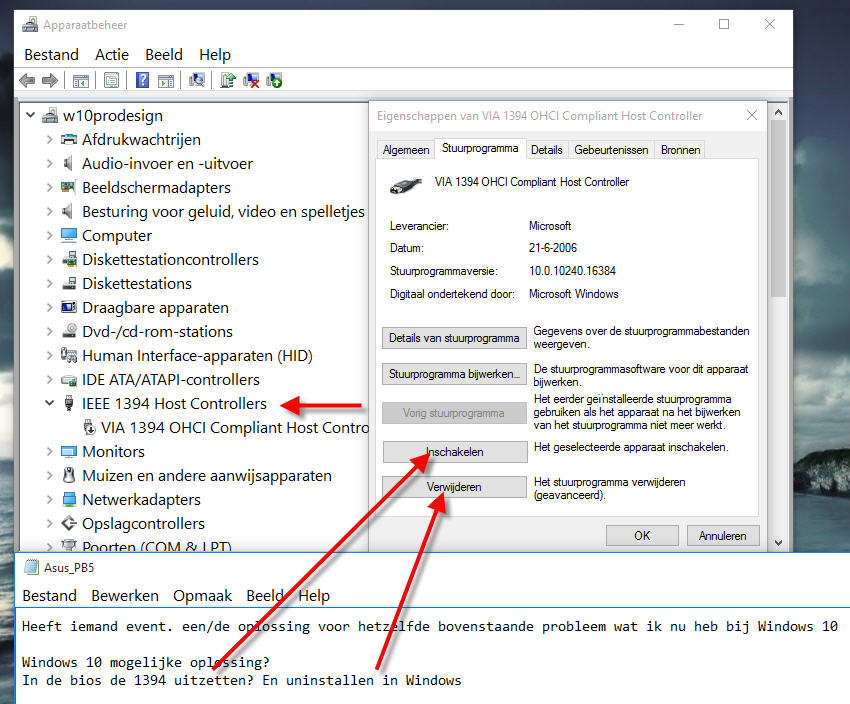Scan for hardware changes icon

click(197, 80)
